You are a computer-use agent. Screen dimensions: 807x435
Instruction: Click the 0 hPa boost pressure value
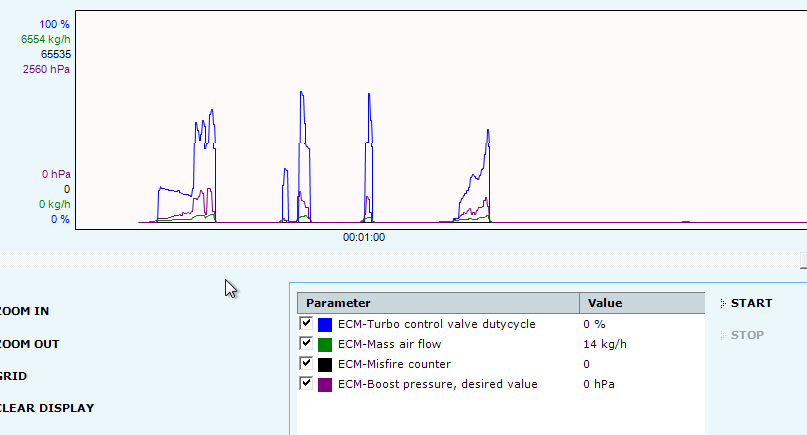pos(598,384)
